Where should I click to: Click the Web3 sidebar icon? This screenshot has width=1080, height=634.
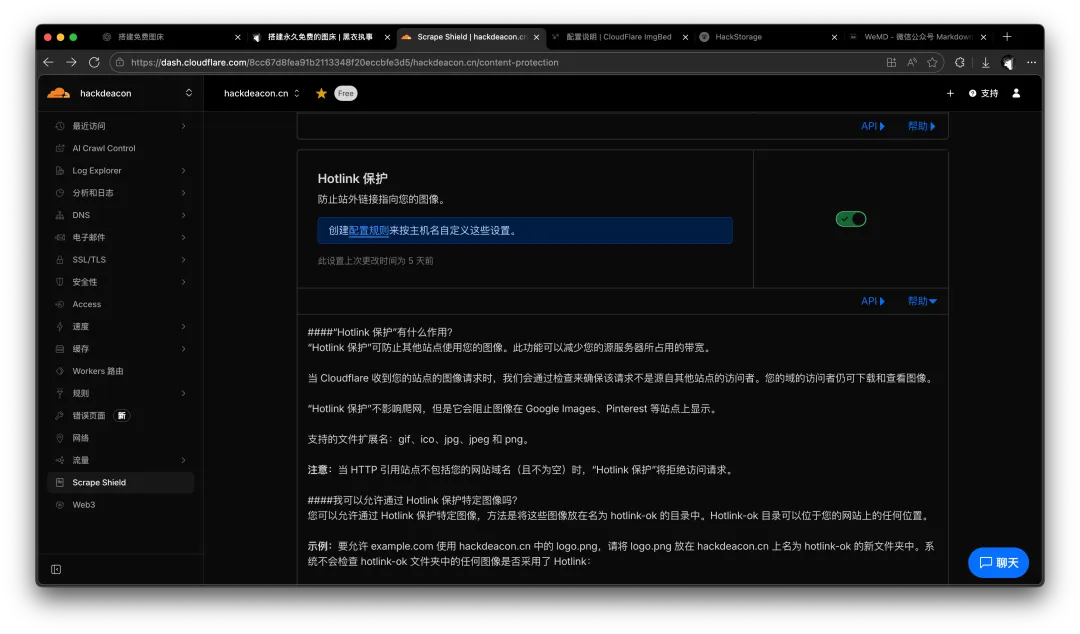click(x=60, y=504)
